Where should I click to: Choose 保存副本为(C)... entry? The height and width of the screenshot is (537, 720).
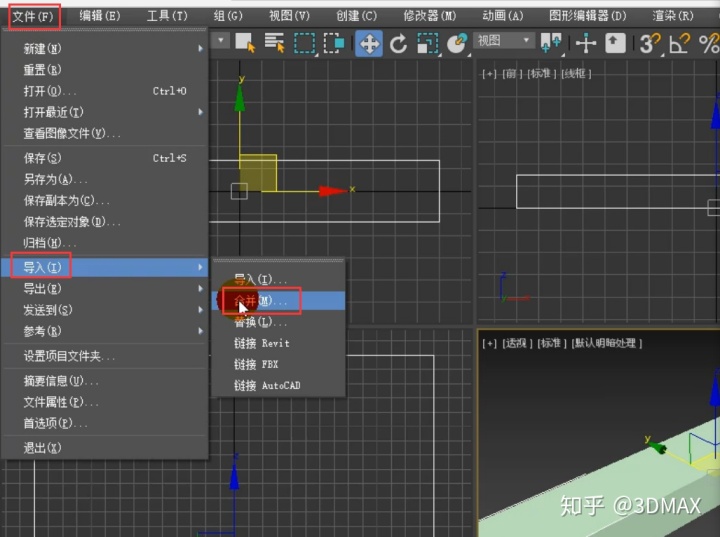pos(105,200)
